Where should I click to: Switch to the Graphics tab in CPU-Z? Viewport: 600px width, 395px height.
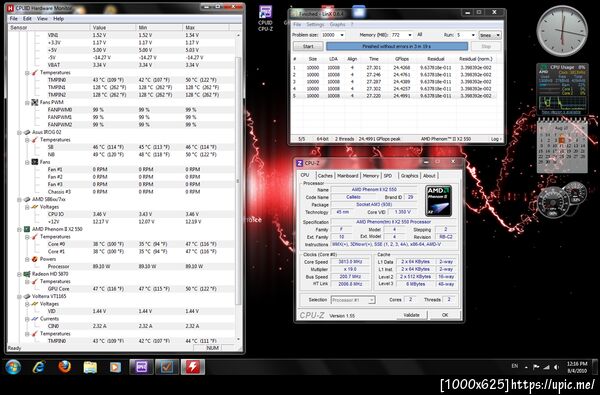(x=409, y=176)
